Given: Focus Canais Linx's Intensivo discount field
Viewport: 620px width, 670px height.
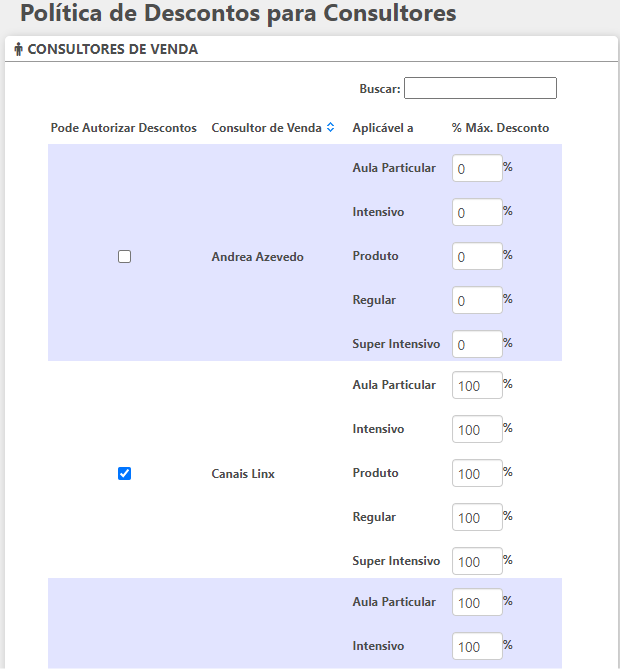Looking at the screenshot, I should coord(477,430).
